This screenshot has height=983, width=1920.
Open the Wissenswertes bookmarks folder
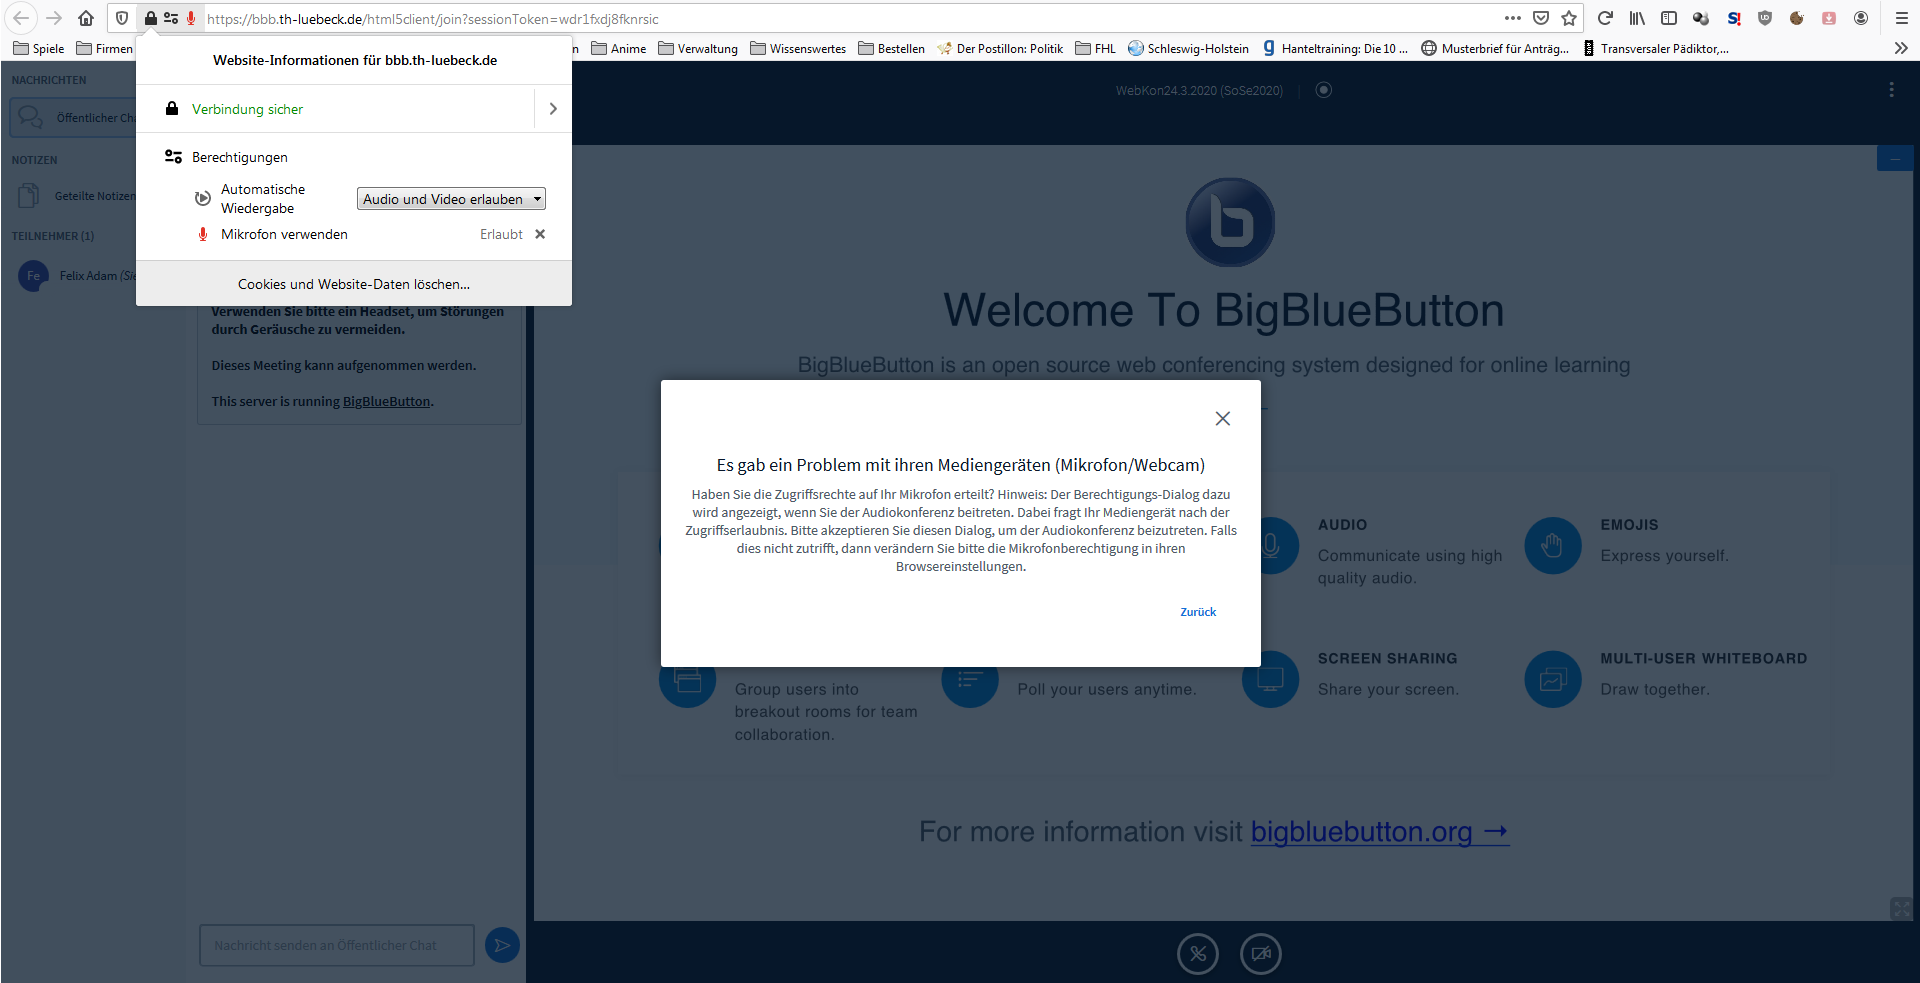point(798,48)
